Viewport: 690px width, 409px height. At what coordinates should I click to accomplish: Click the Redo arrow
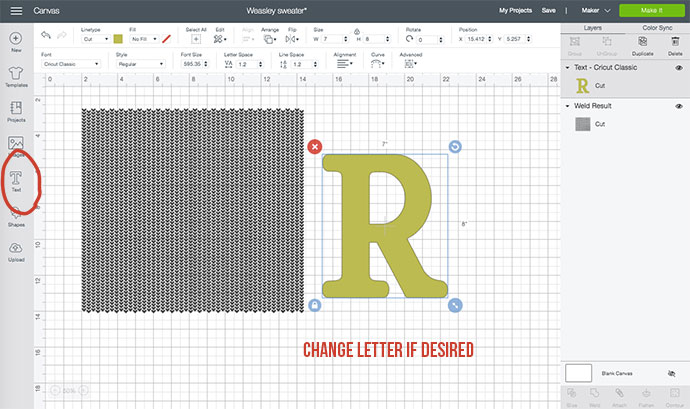[x=62, y=35]
